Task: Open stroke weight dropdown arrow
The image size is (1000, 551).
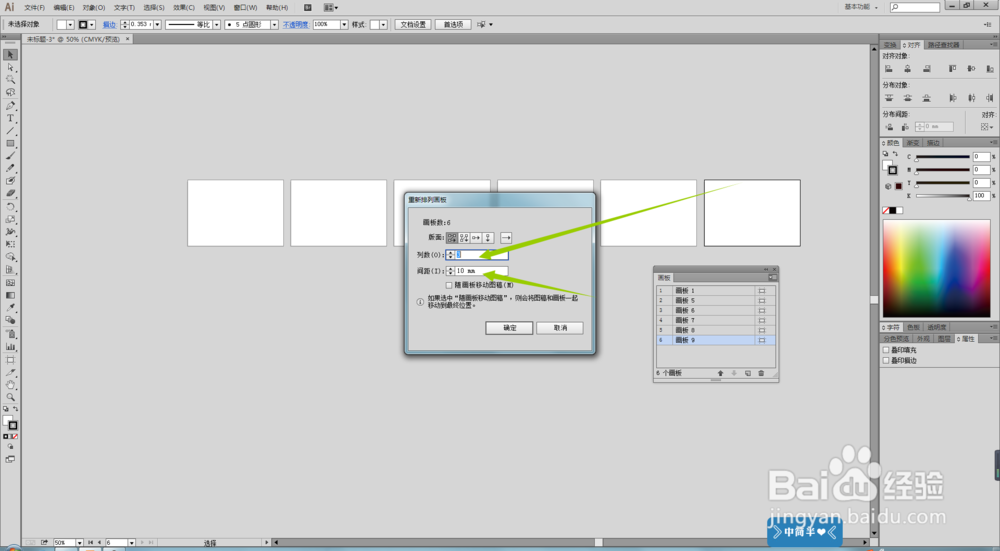Action: pyautogui.click(x=158, y=24)
